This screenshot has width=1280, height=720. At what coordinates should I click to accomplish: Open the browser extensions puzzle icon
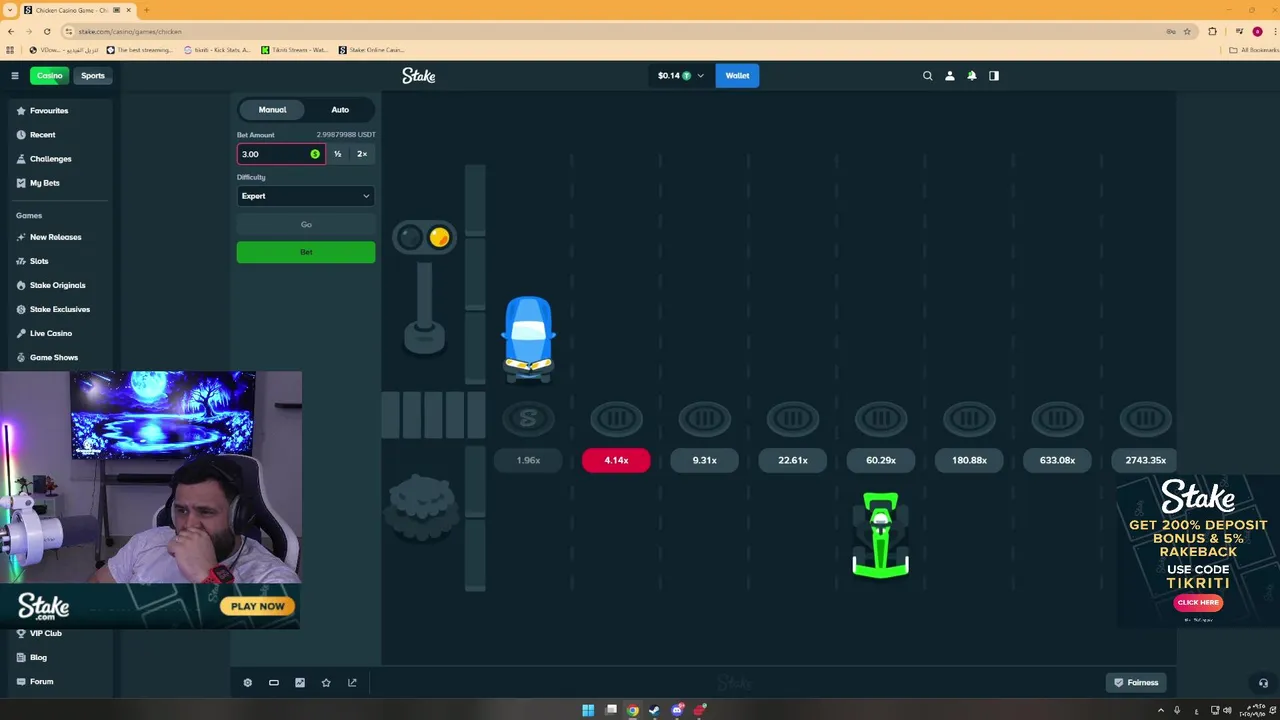pos(1213,31)
